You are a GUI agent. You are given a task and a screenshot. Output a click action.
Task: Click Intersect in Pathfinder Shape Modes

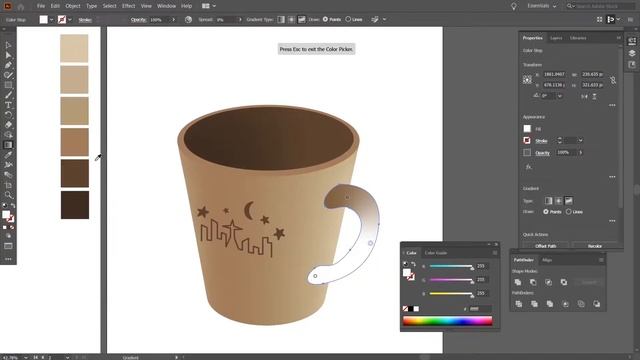click(548, 282)
